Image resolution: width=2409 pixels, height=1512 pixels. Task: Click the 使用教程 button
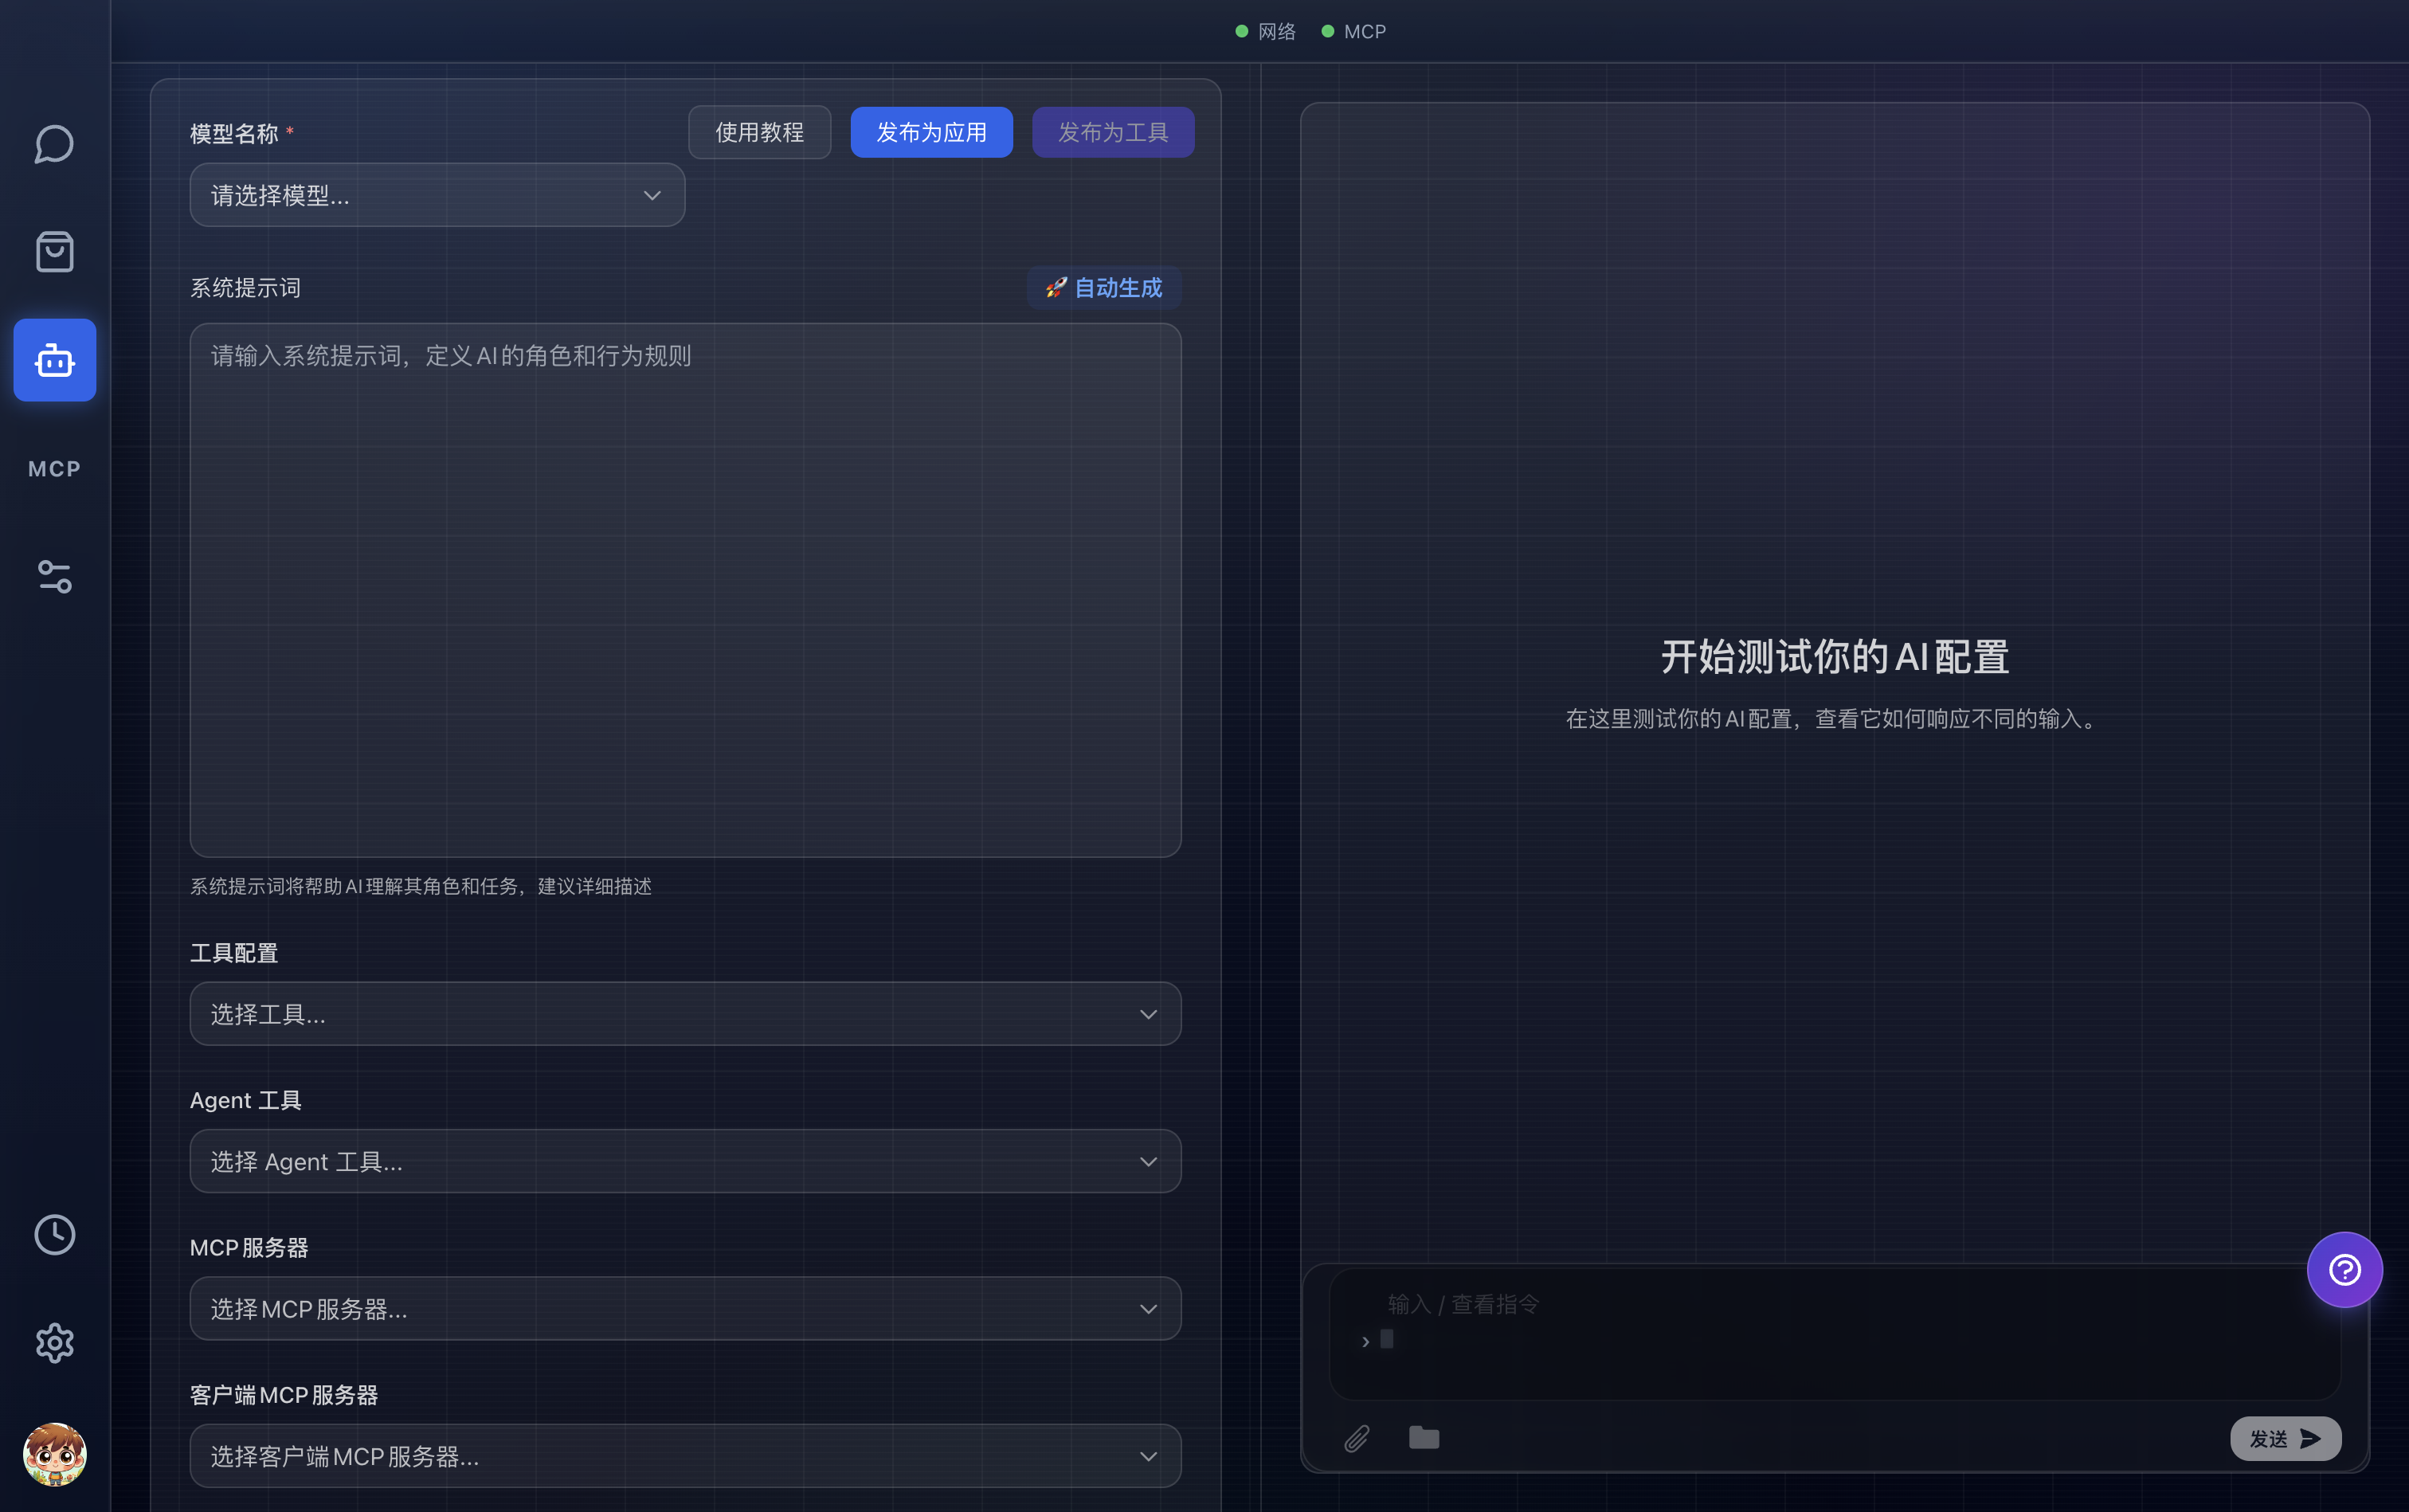[x=759, y=132]
